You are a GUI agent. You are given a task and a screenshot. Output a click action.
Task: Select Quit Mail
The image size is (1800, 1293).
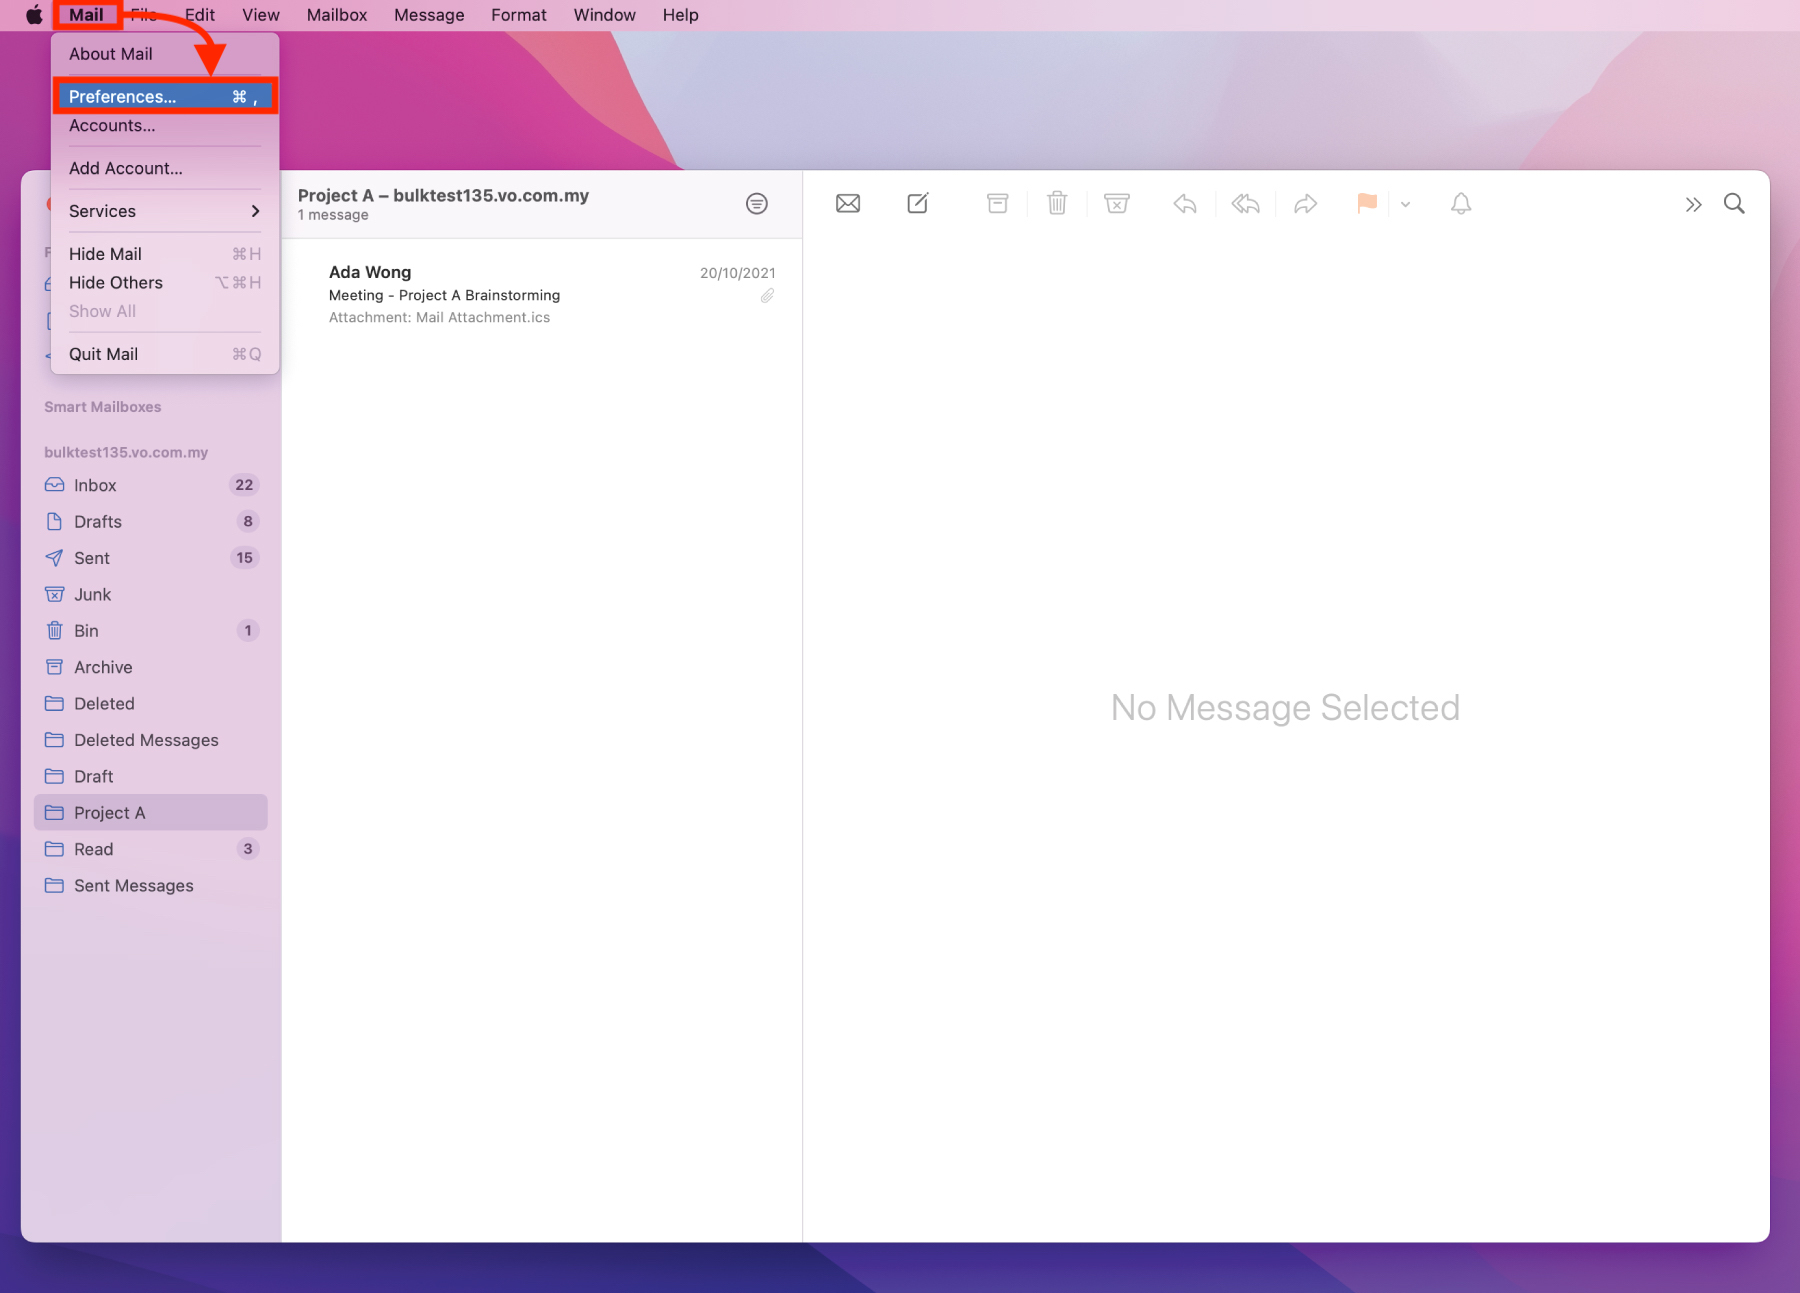pyautogui.click(x=104, y=354)
